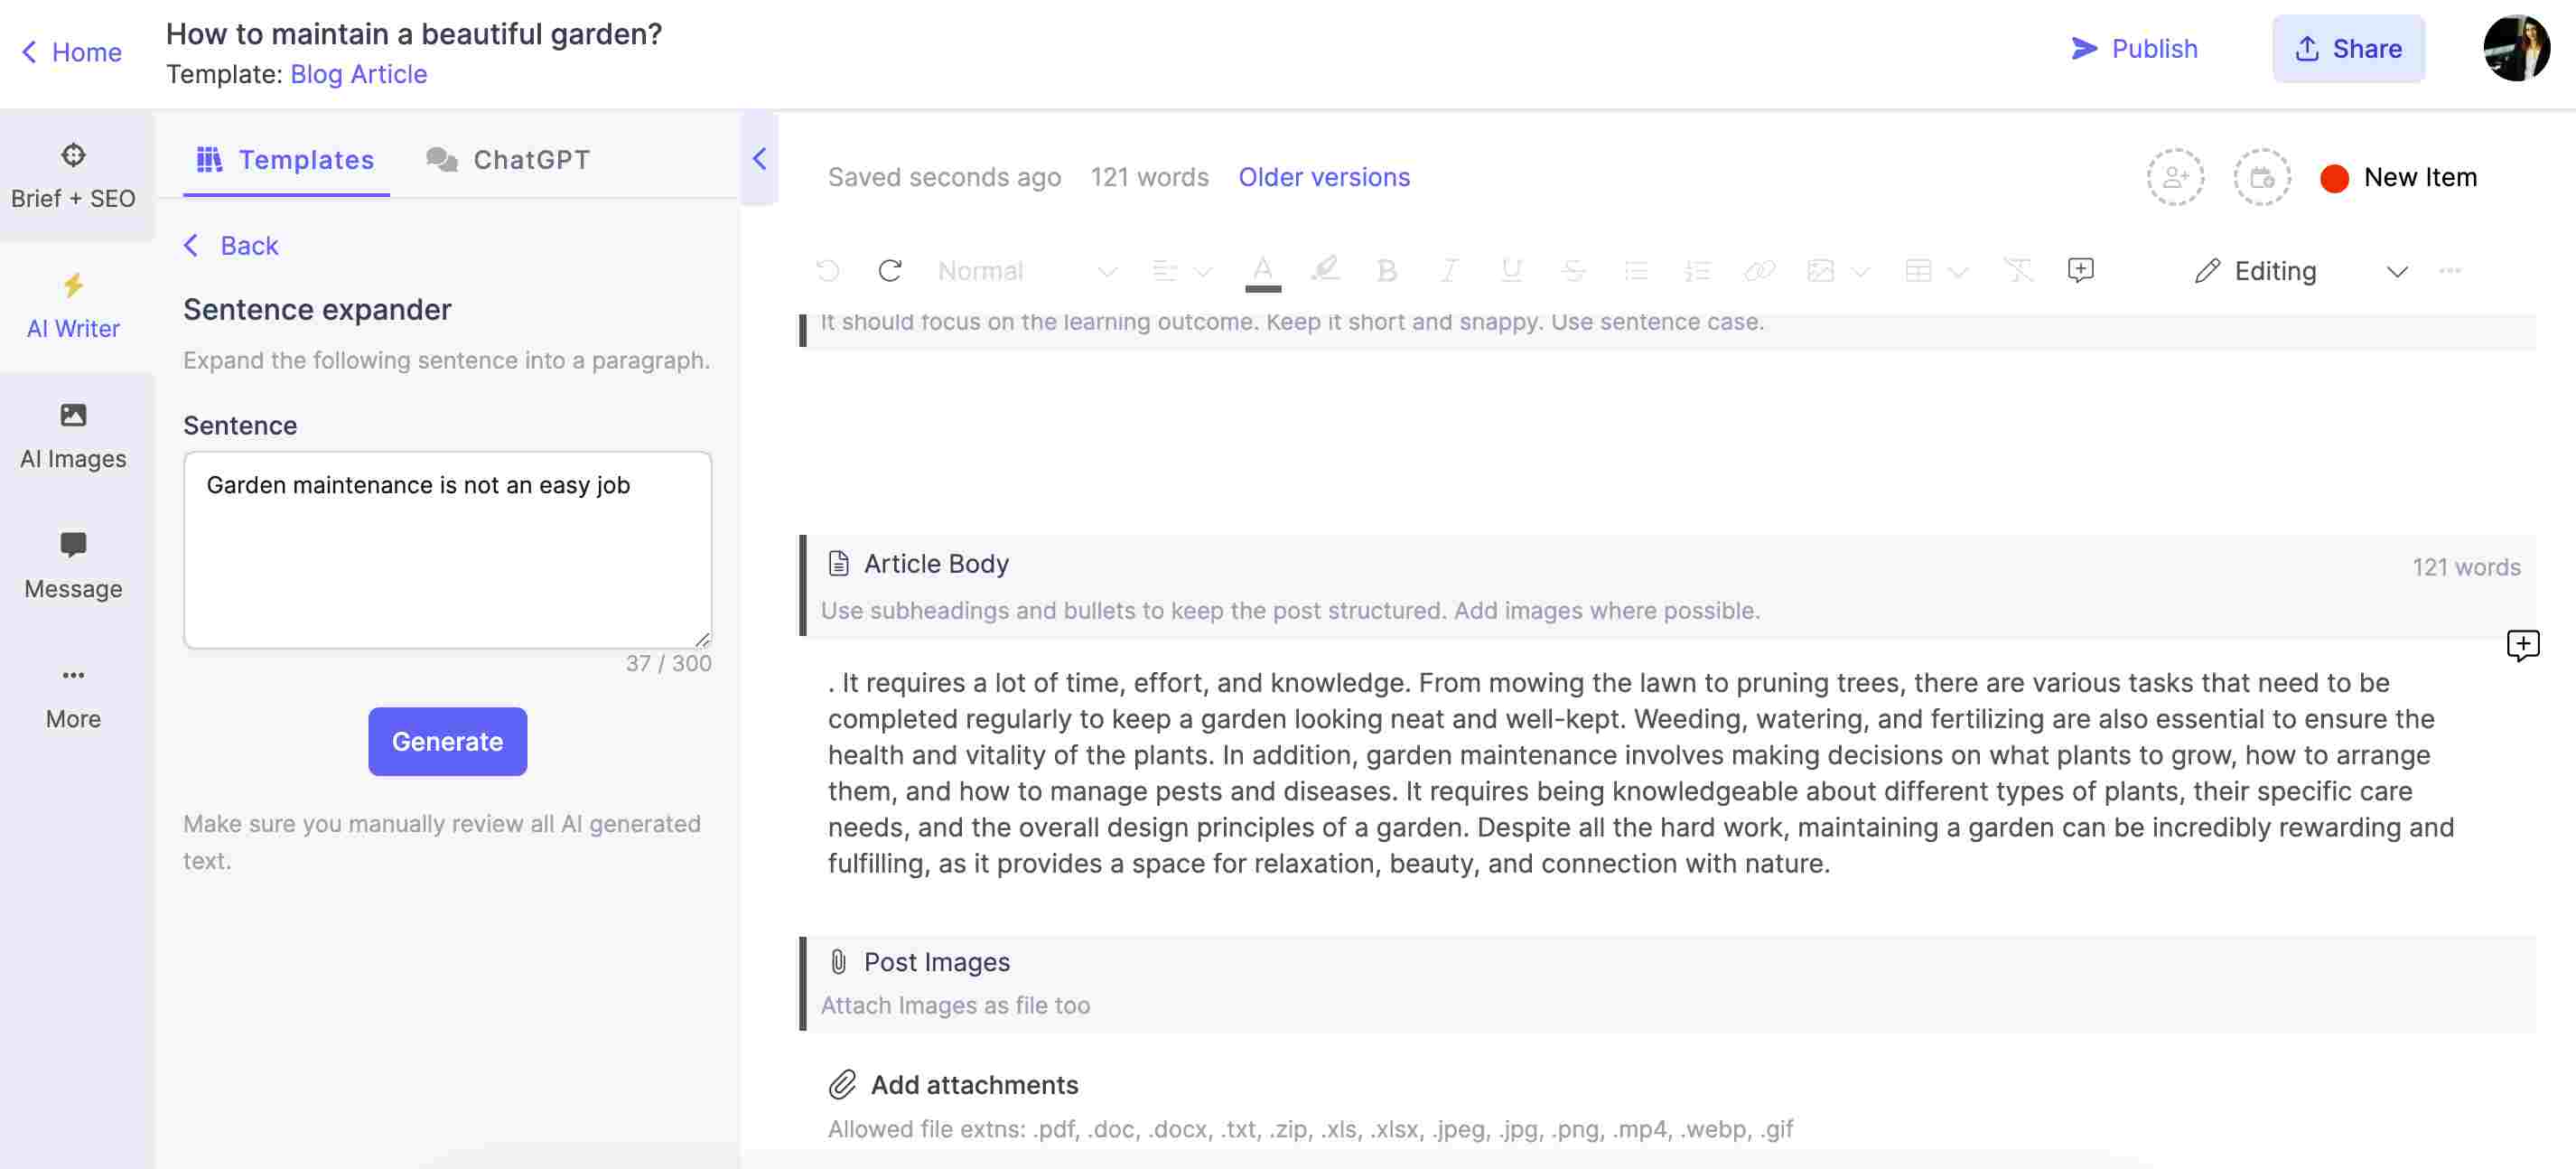This screenshot has width=2576, height=1169.
Task: Toggle the AI Writer panel
Action: tap(758, 160)
